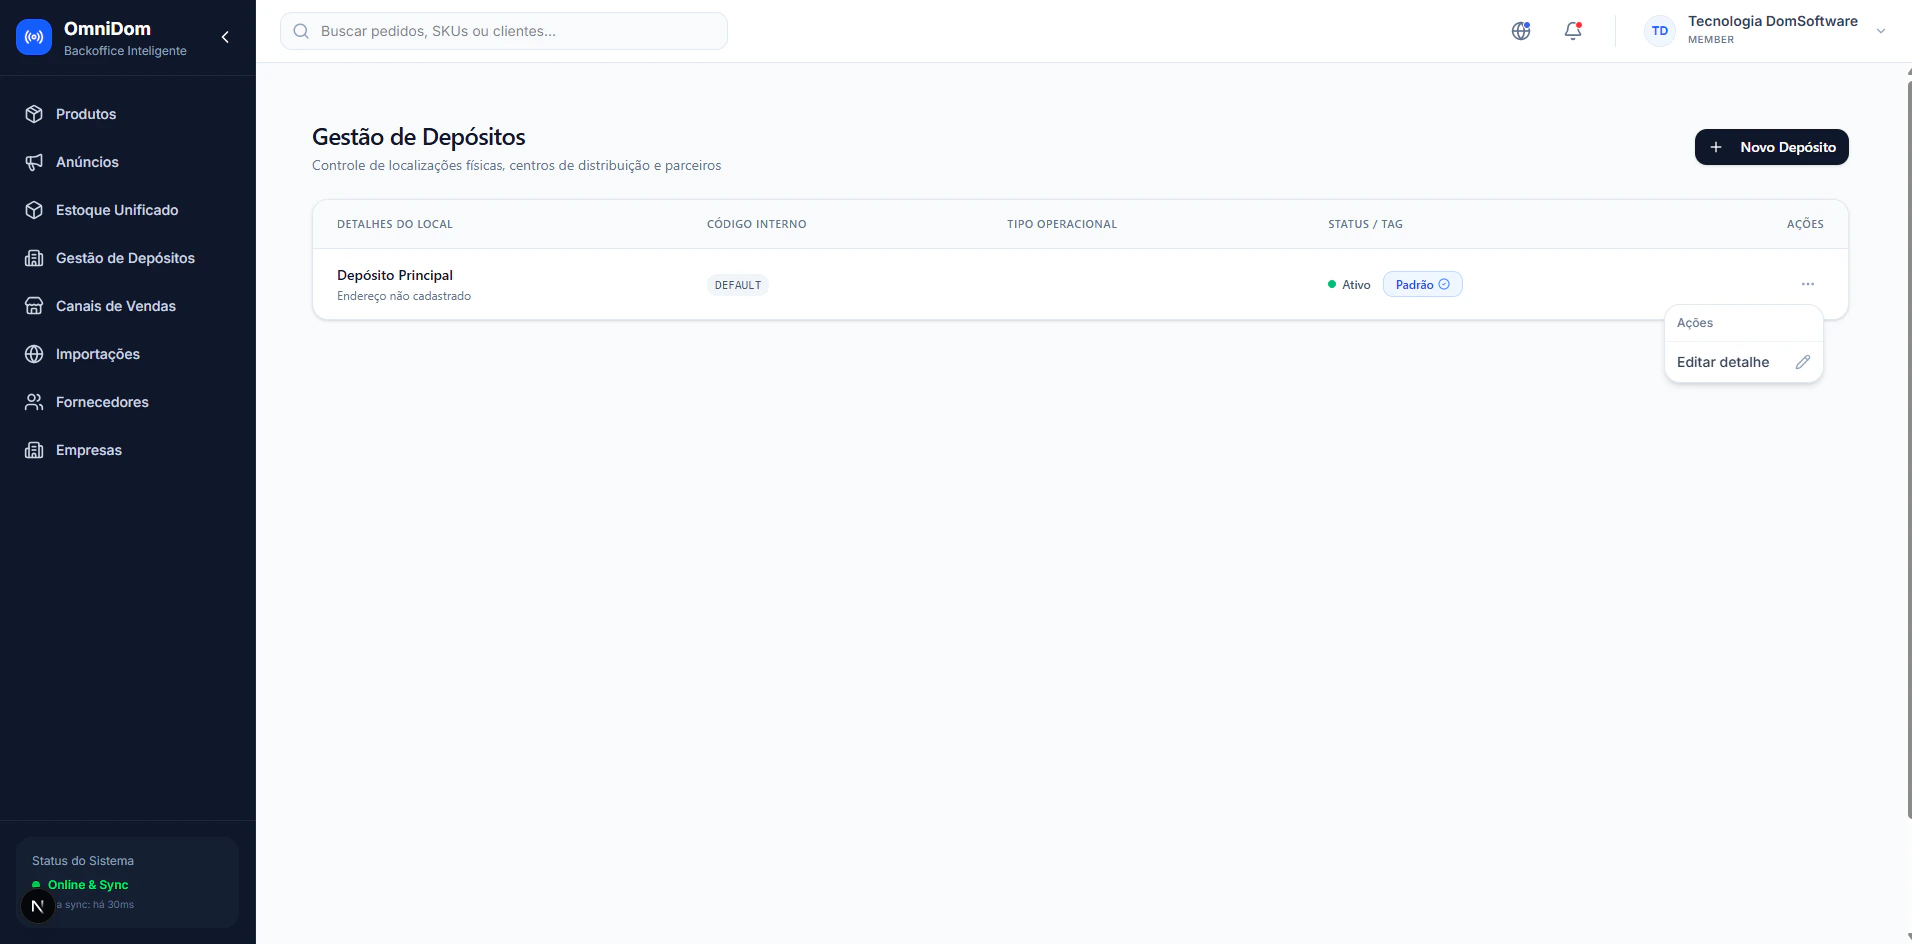The width and height of the screenshot is (1912, 944).
Task: Click the Importações globe icon in sidebar
Action: (x=34, y=354)
